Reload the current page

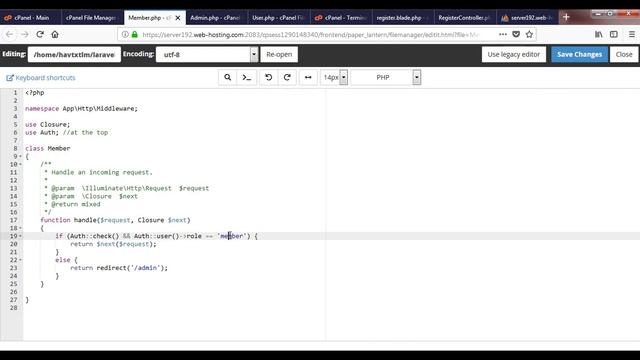pos(40,35)
